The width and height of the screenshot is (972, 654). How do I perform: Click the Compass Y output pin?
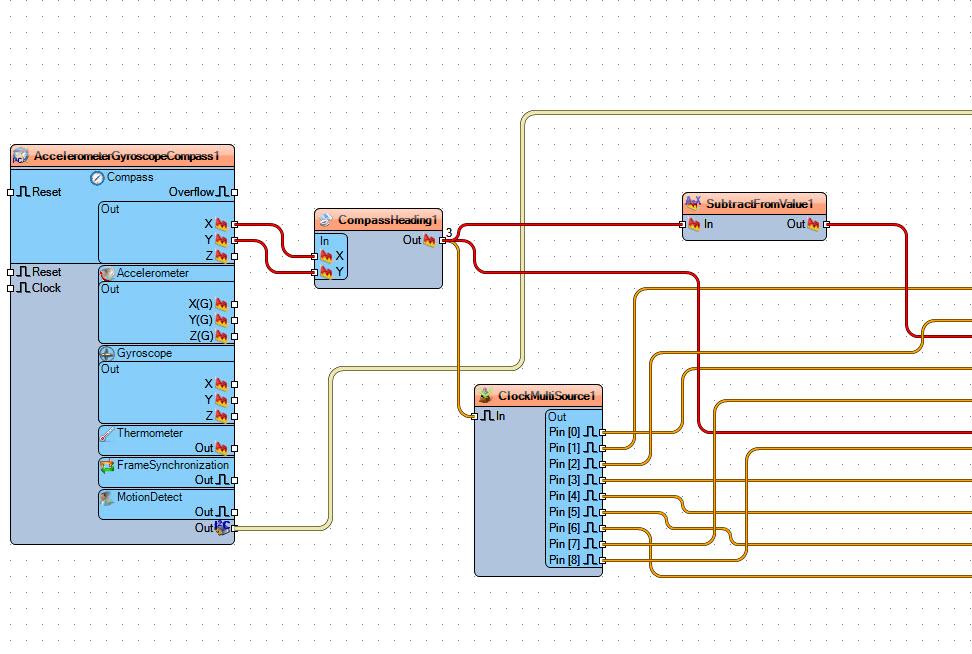pyautogui.click(x=234, y=241)
